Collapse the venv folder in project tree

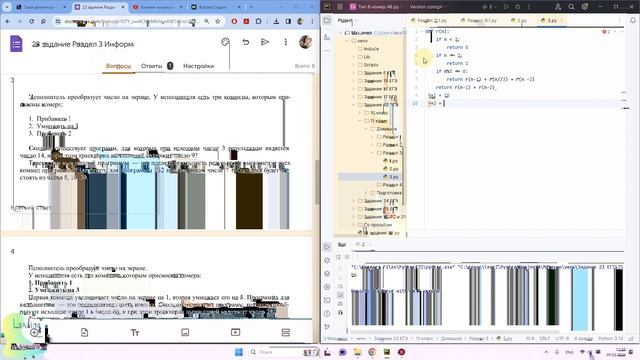click(347, 41)
